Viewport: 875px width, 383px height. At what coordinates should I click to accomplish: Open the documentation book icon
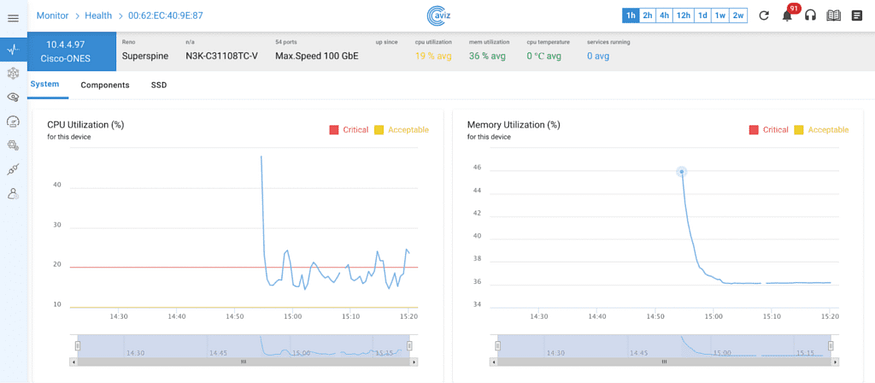(834, 16)
